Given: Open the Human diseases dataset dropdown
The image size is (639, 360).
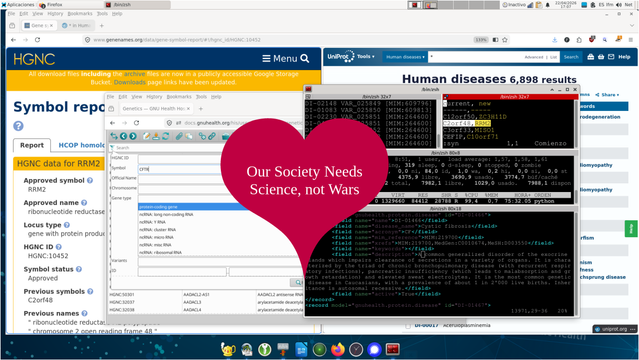Looking at the screenshot, I should click(x=405, y=57).
